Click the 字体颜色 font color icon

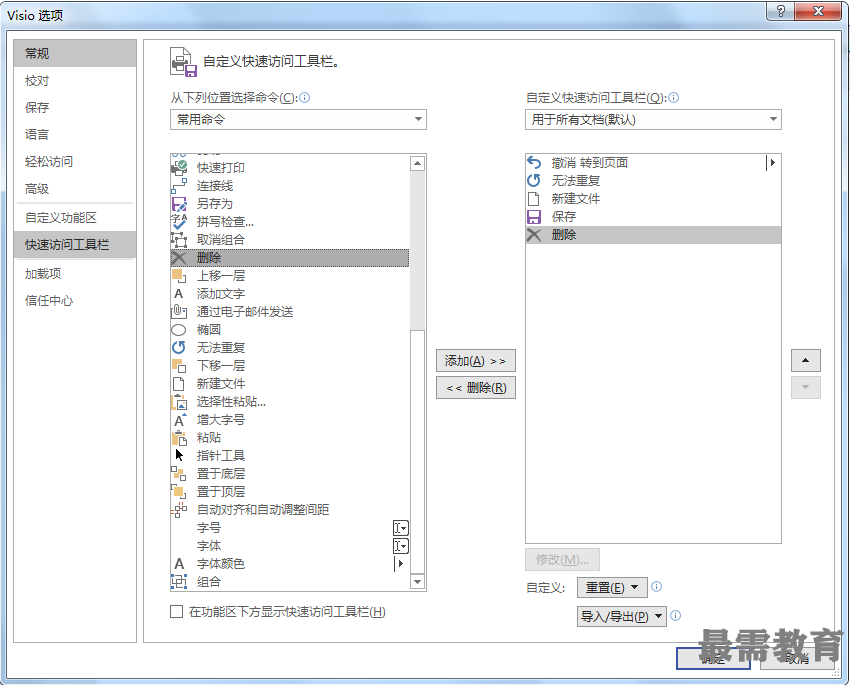[179, 564]
